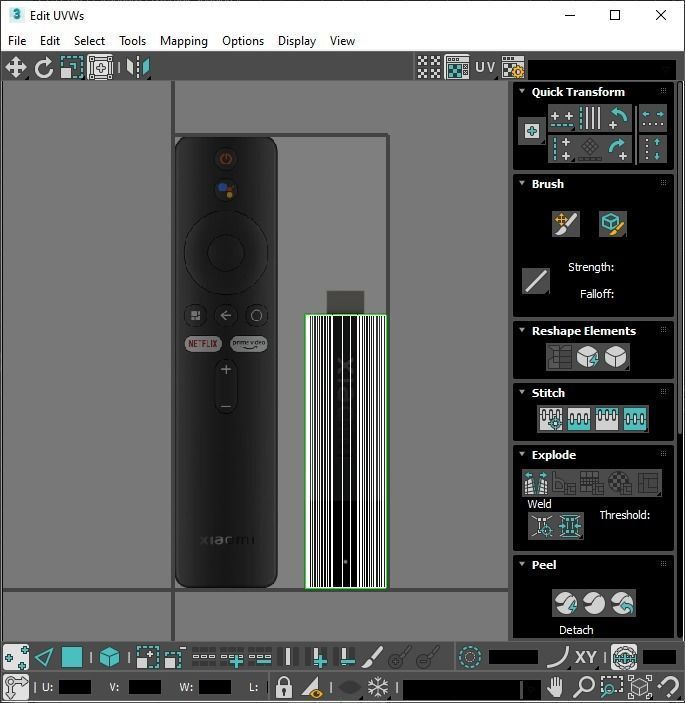
Task: Toggle Soft Selection circle icon
Action: click(x=470, y=658)
